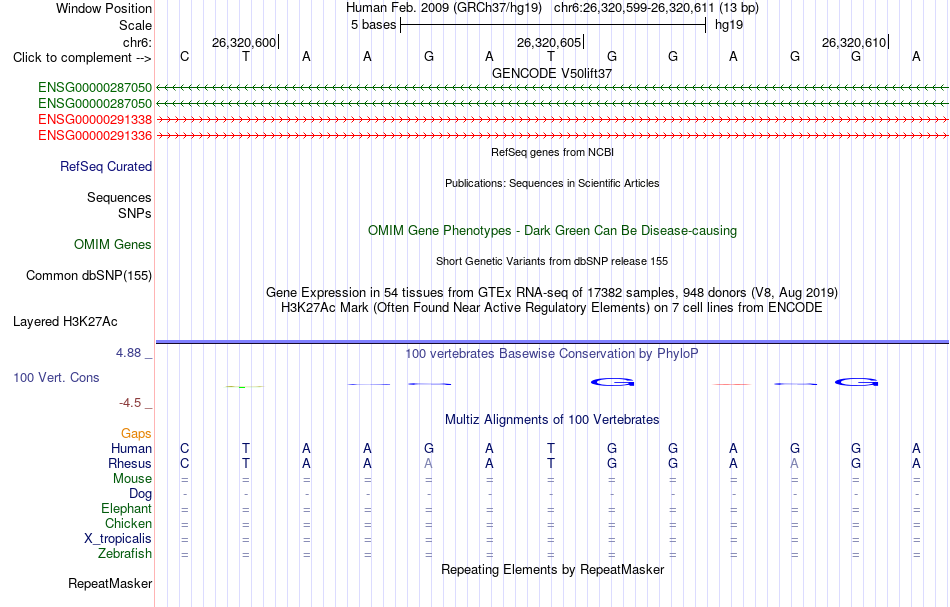The image size is (950, 607).
Task: Open the ENSG00000291338 gene label
Action: (95, 119)
